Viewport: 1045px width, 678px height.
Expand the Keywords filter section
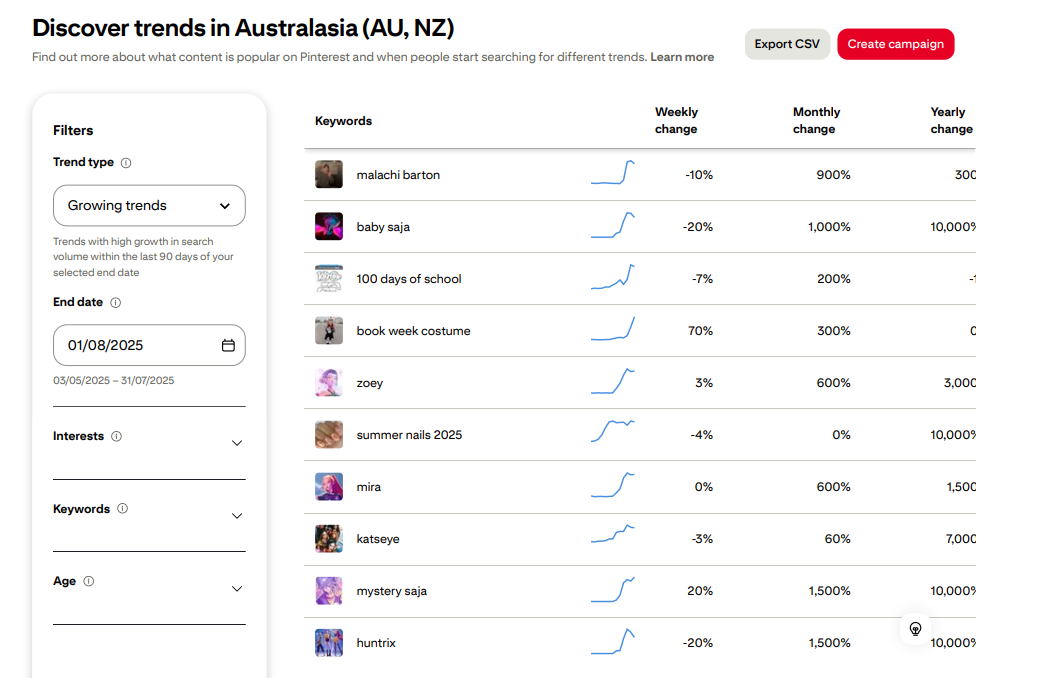click(x=237, y=516)
